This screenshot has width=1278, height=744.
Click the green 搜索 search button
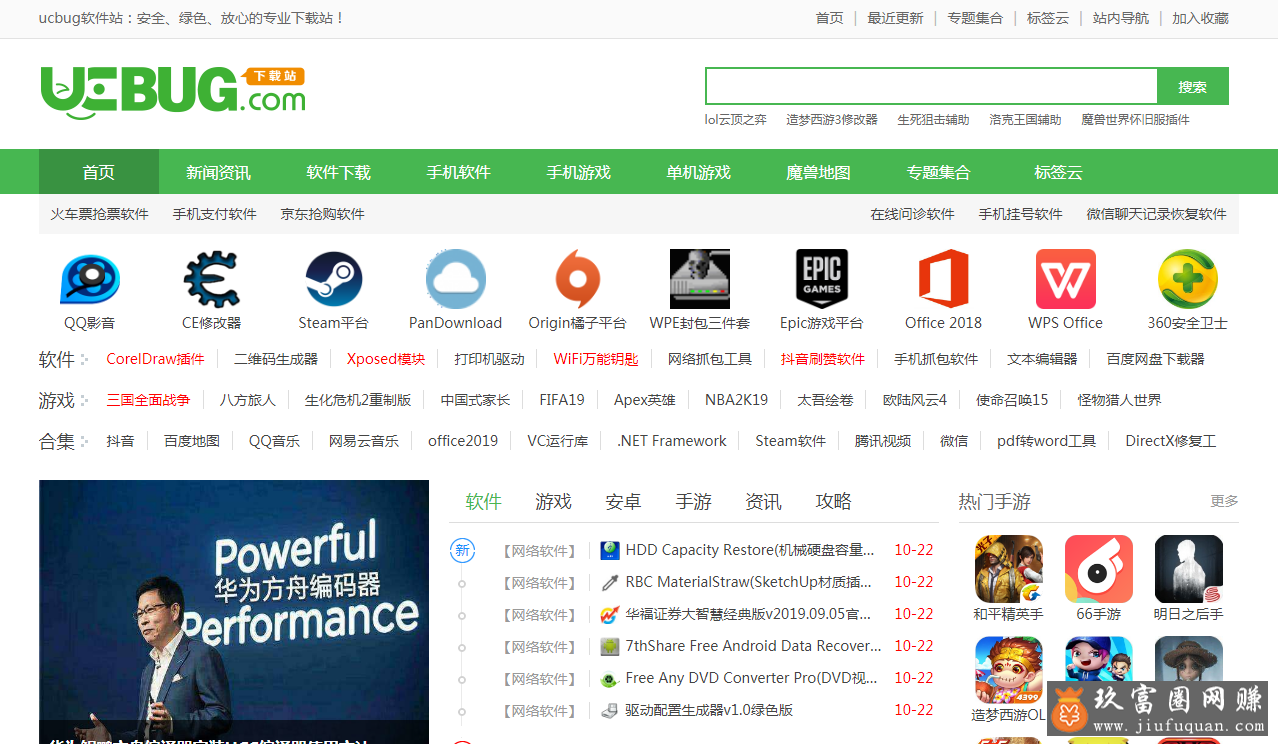(1193, 87)
